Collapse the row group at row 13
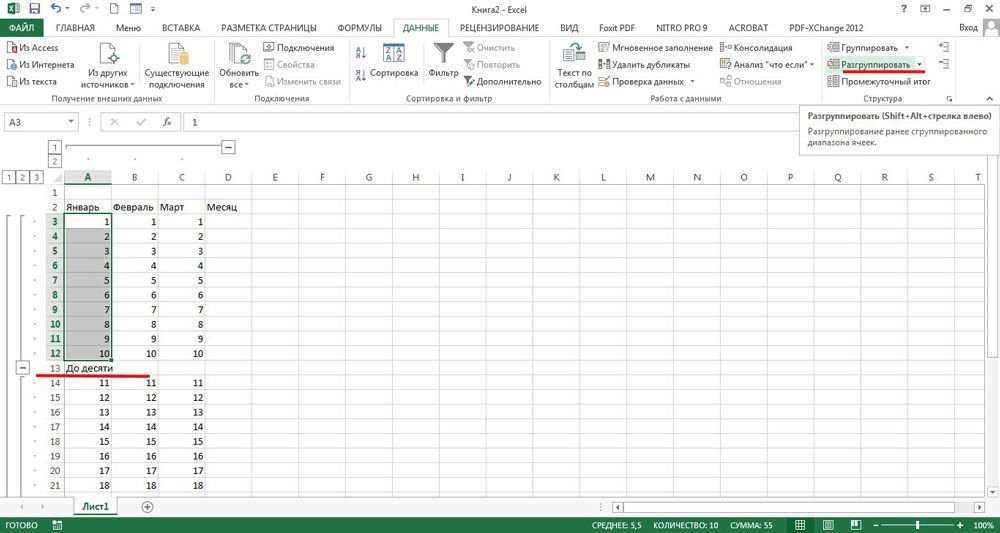This screenshot has width=1000, height=533. click(x=22, y=368)
